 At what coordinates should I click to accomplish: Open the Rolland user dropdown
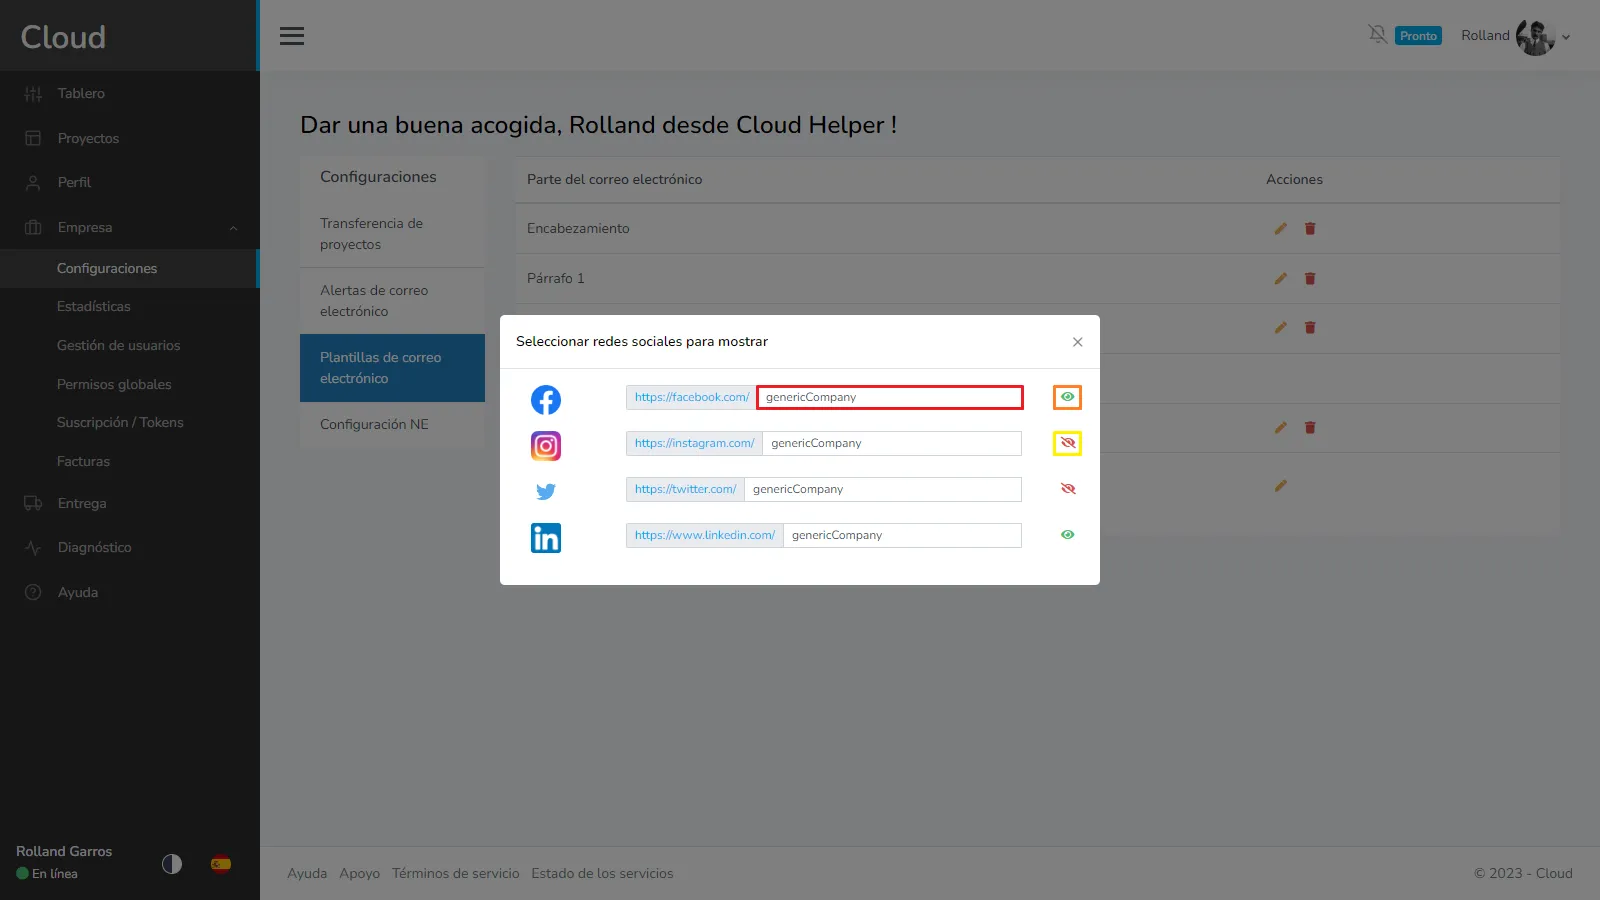(1515, 36)
